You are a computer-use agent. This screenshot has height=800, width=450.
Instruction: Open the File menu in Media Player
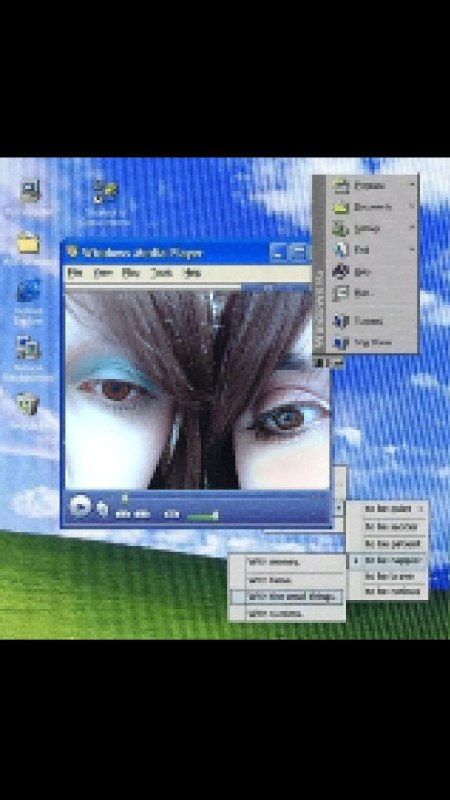tap(75, 273)
